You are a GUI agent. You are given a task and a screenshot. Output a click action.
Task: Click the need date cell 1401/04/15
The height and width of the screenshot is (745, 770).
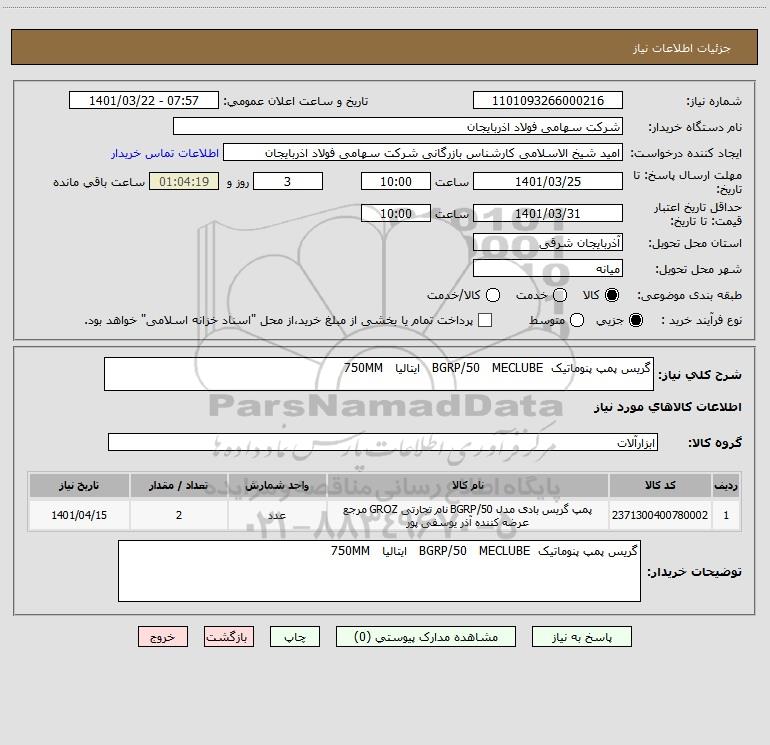click(79, 515)
